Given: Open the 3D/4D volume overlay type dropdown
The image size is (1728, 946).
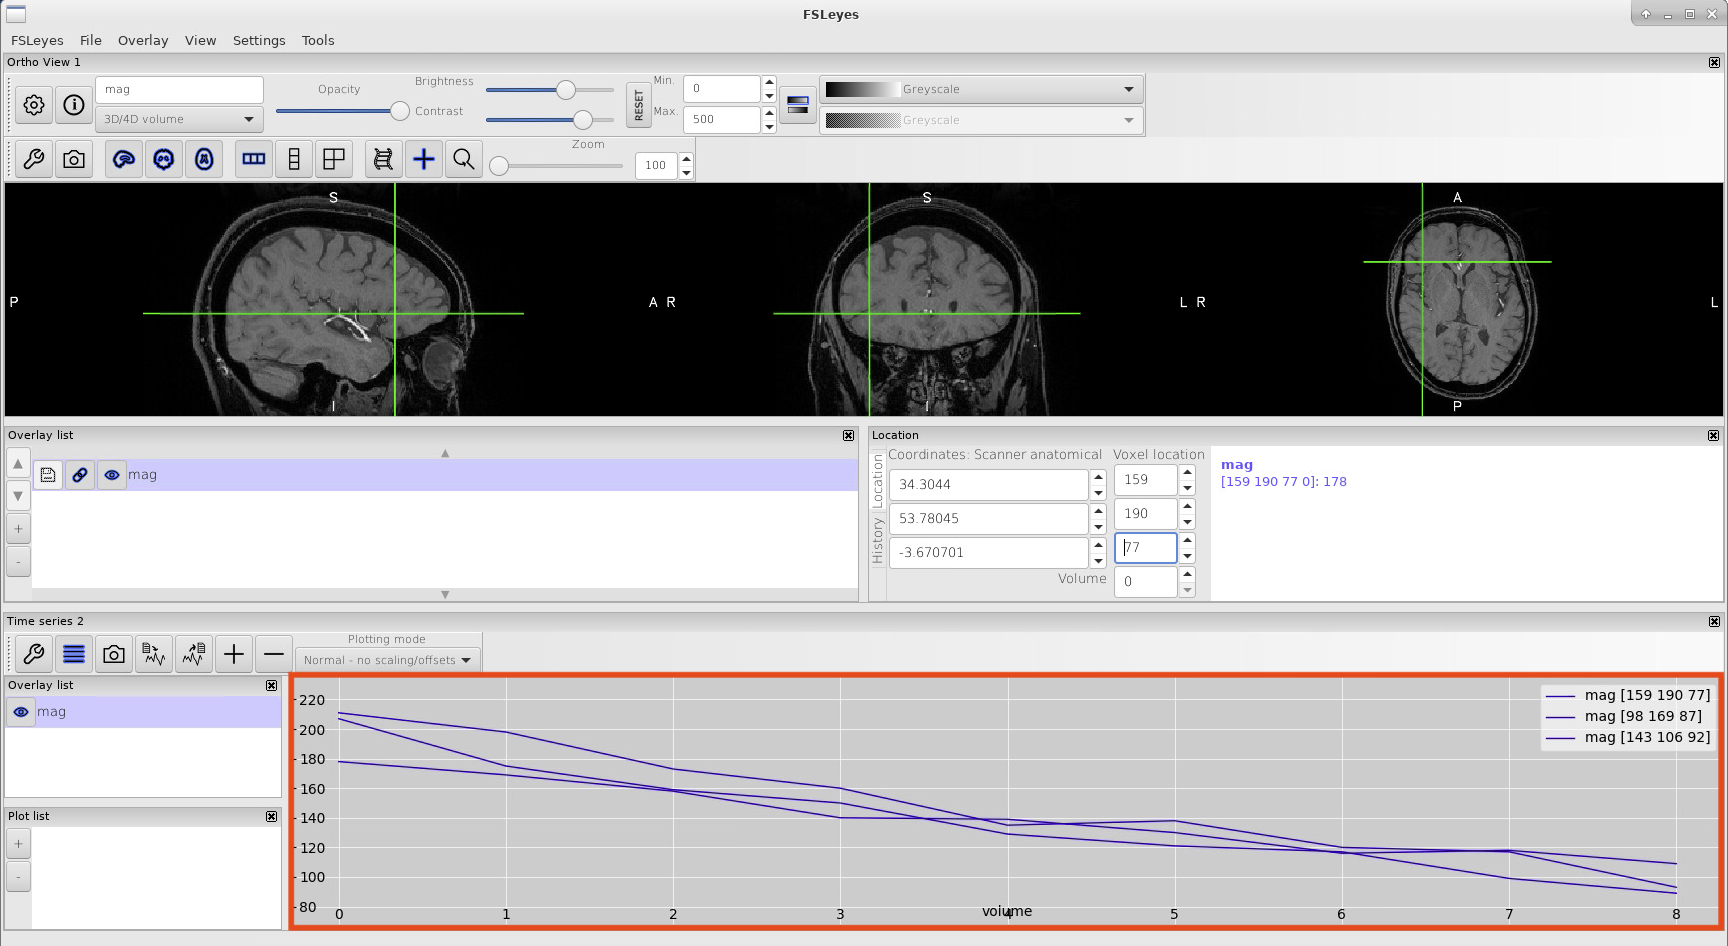Looking at the screenshot, I should (180, 119).
